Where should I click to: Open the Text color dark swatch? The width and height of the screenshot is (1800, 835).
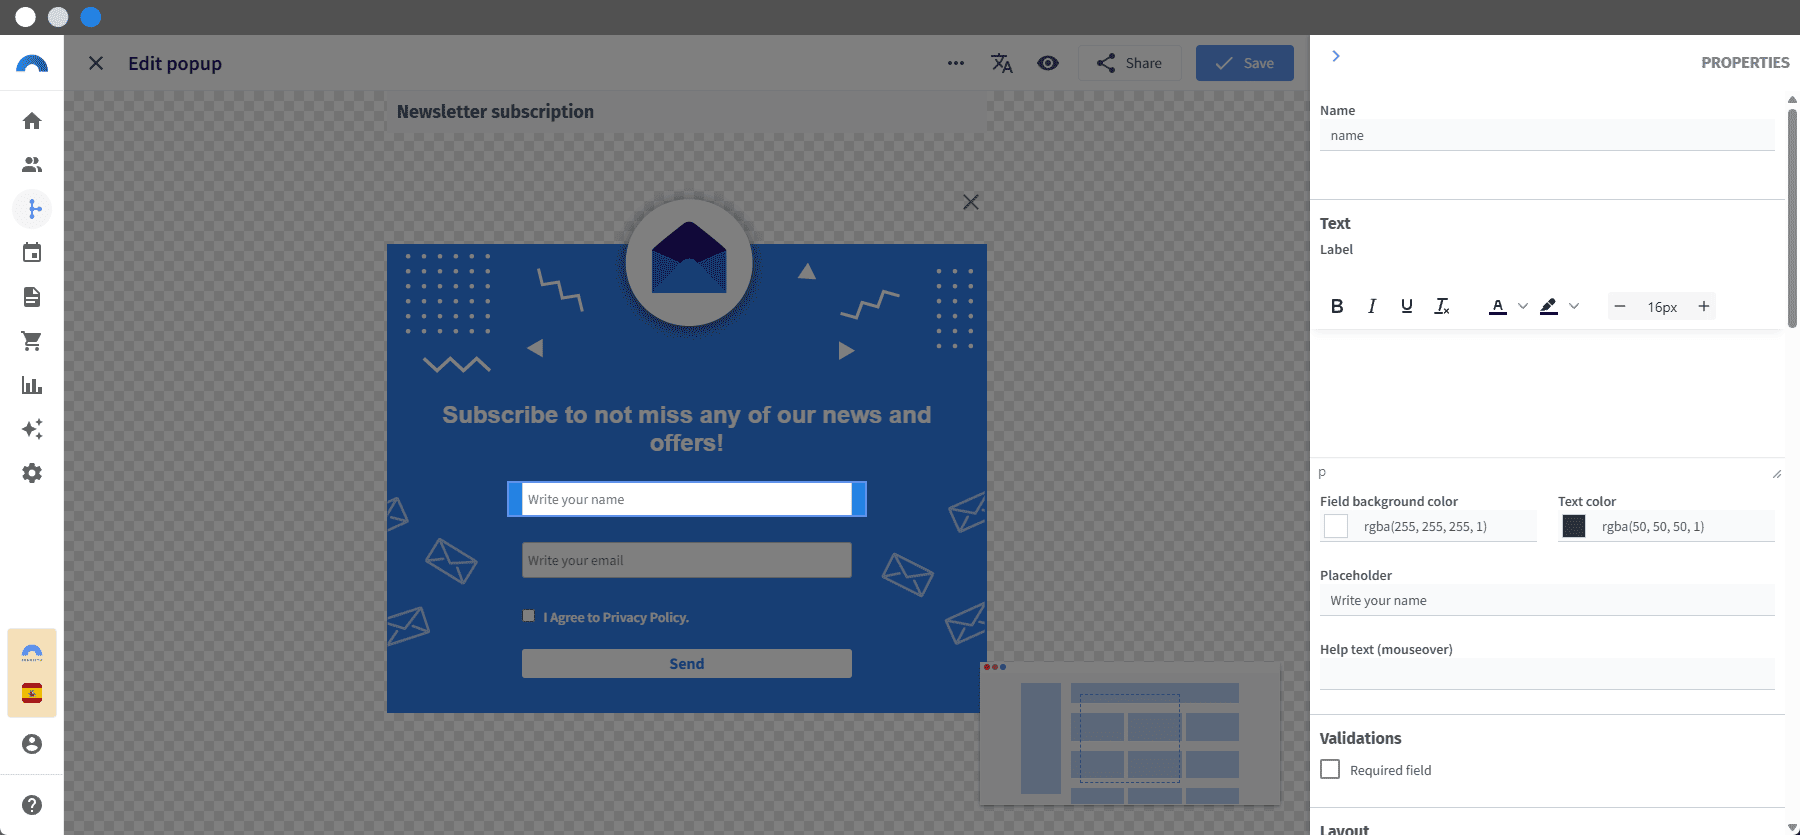point(1574,526)
